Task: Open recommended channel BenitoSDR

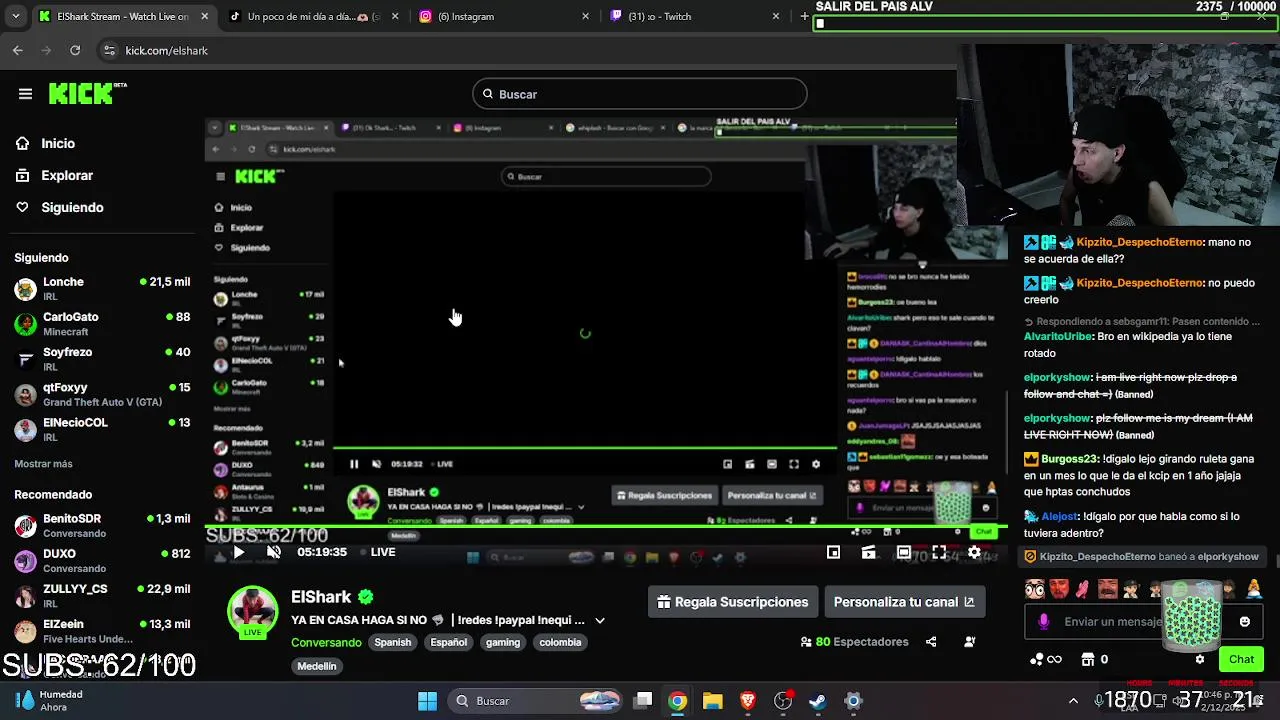Action: coord(102,526)
